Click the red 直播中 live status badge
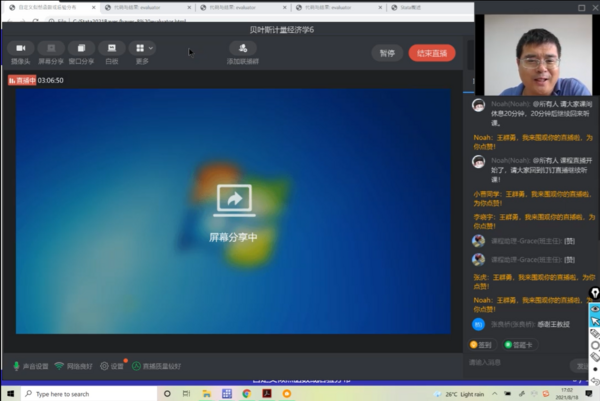 (22, 80)
